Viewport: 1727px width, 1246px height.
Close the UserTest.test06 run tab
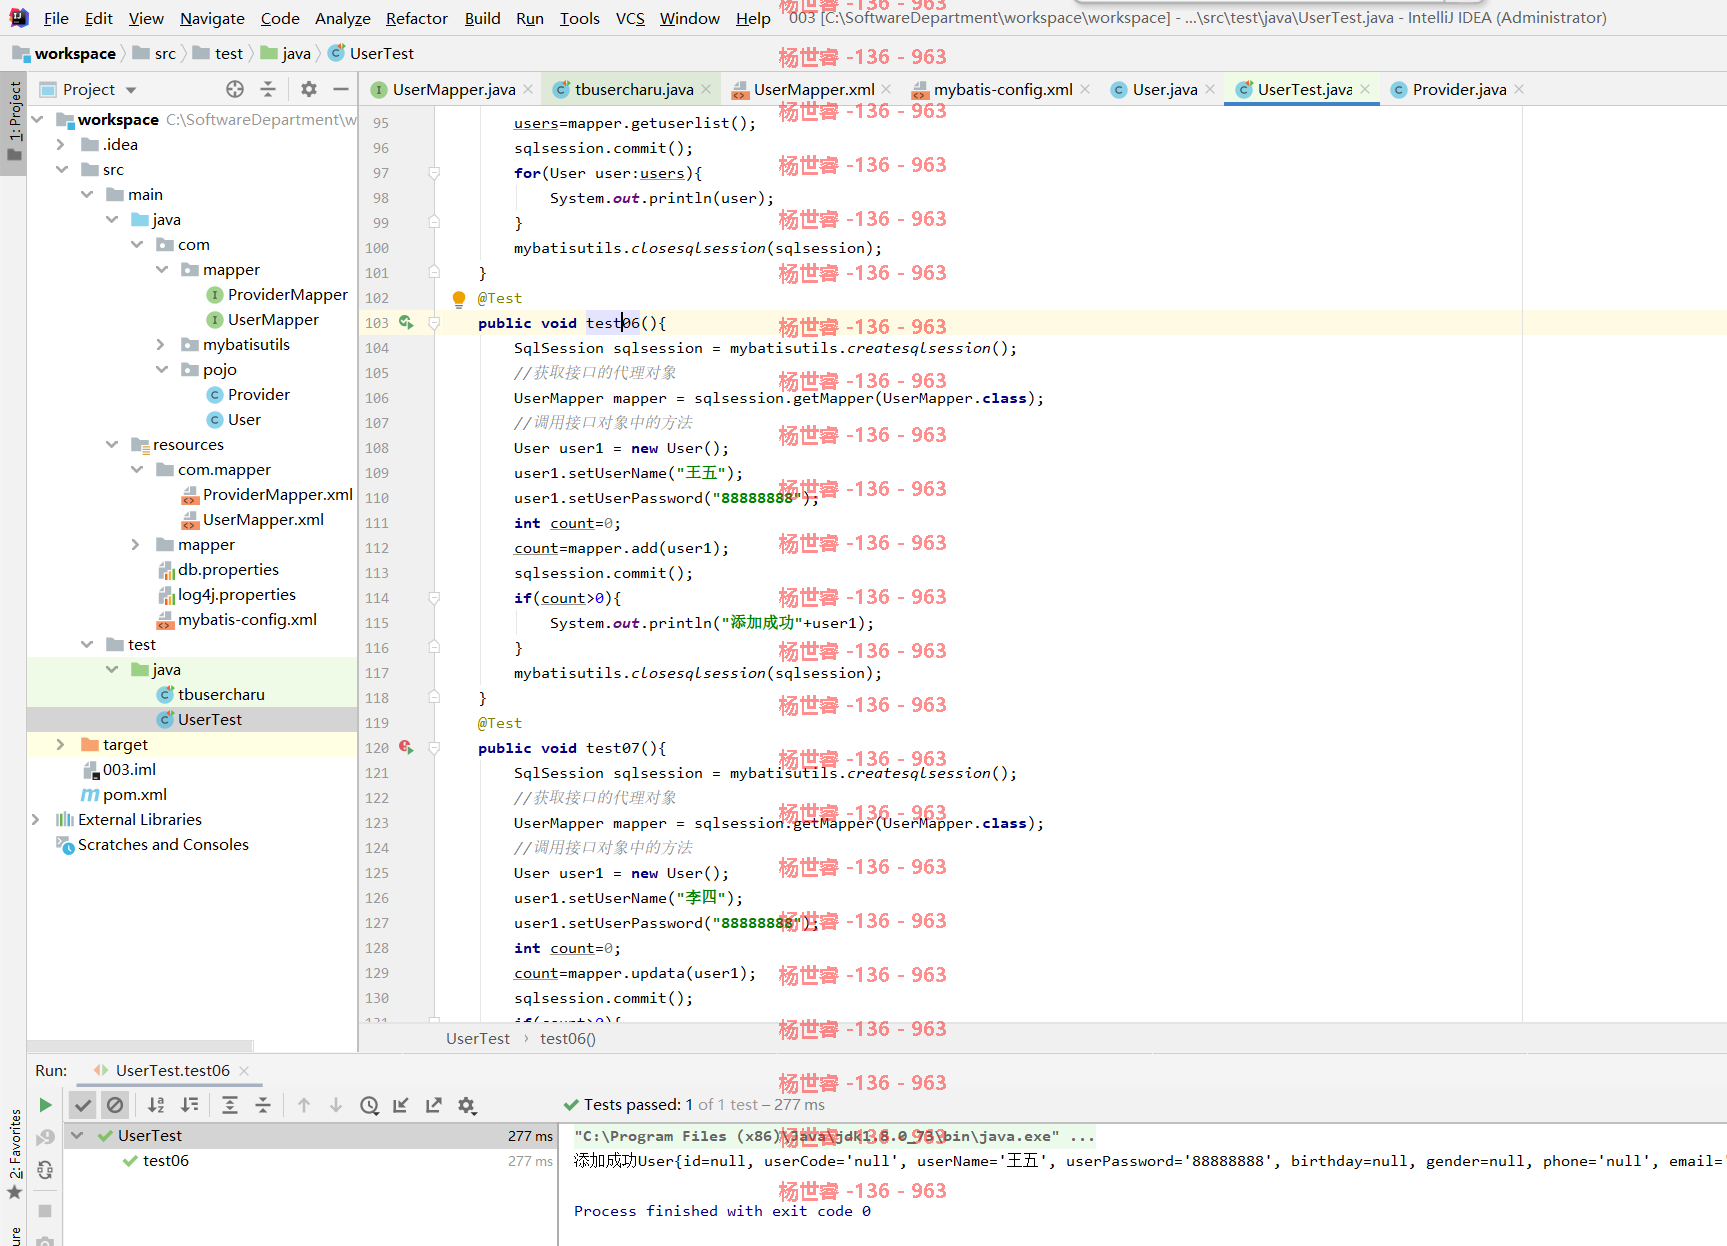click(244, 1070)
